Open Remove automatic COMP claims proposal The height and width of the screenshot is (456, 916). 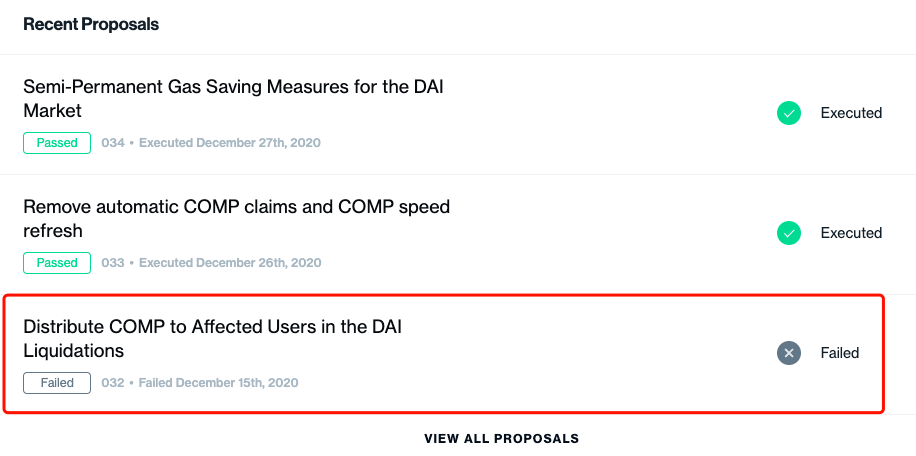click(x=237, y=219)
